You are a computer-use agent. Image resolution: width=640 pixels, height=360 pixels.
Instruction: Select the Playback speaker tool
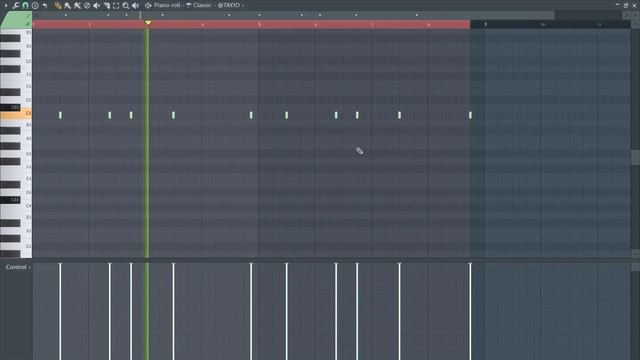[136, 5]
